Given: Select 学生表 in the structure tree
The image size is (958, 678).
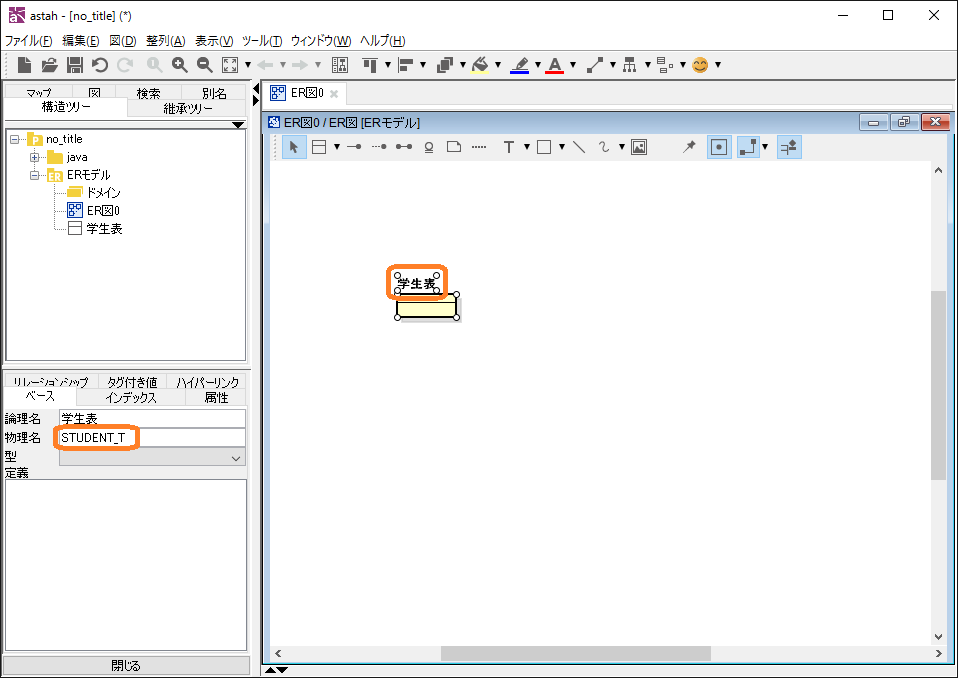Looking at the screenshot, I should tap(104, 229).
